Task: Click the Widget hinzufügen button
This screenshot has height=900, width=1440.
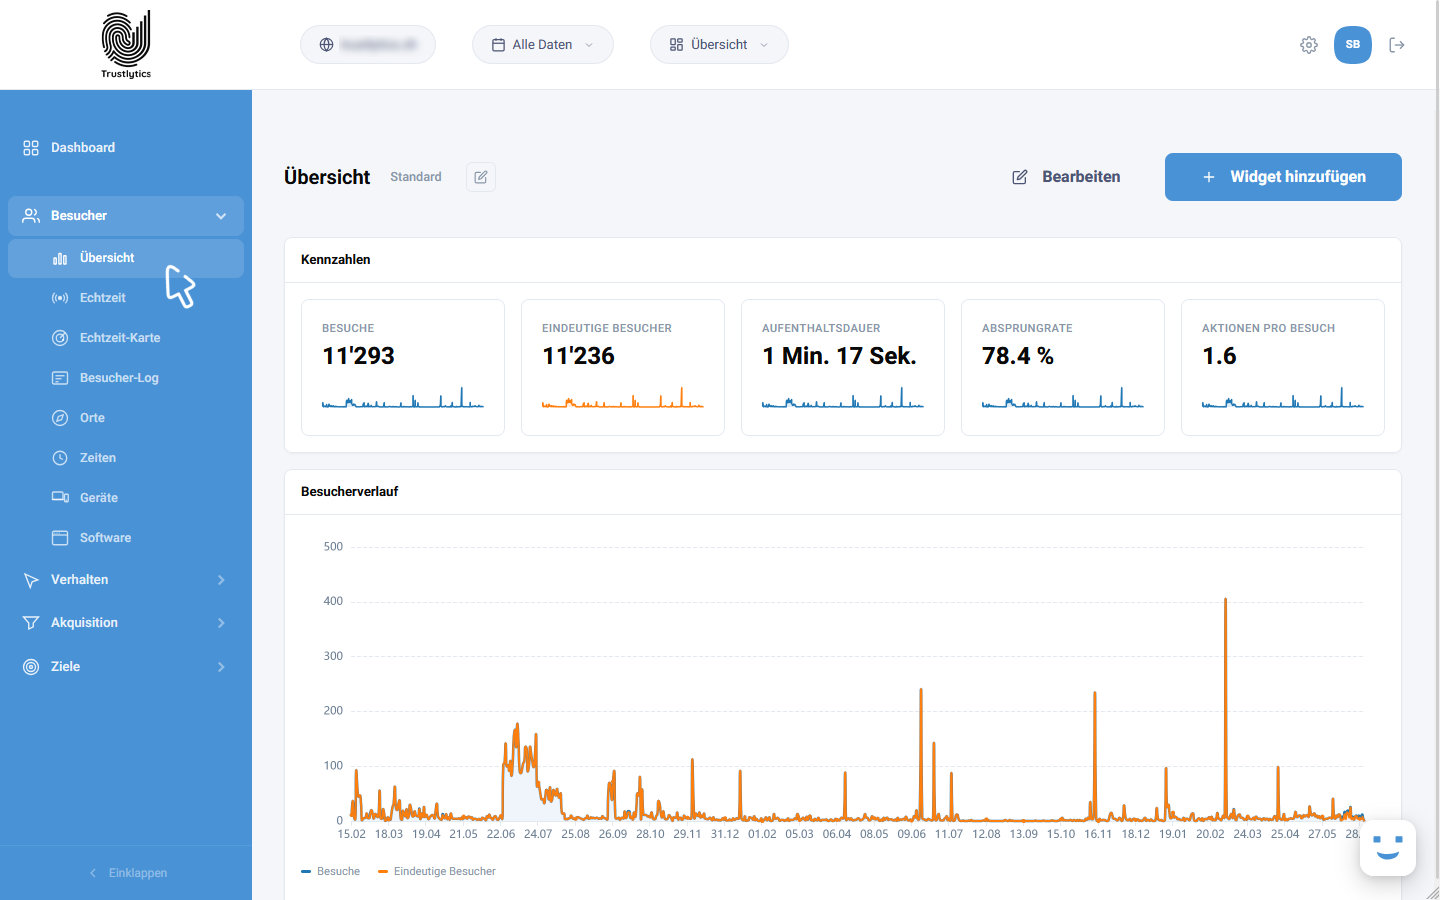Action: (x=1283, y=177)
